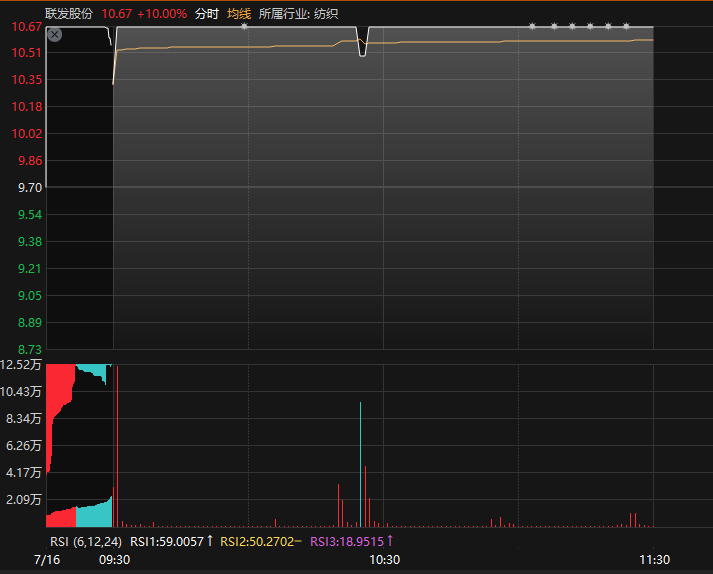Screen dimensions: 713x574
Task: Toggle the 均线 average line display
Action: tap(238, 14)
